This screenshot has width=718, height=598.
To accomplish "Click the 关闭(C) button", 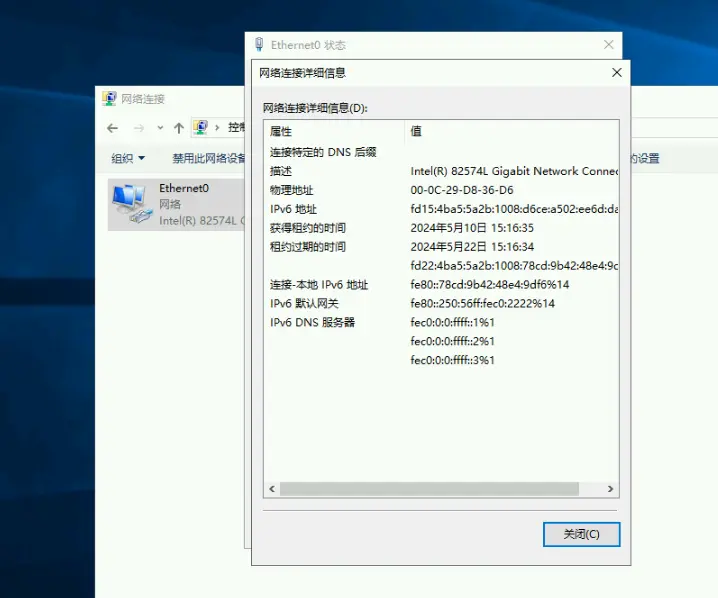I will pyautogui.click(x=581, y=534).
